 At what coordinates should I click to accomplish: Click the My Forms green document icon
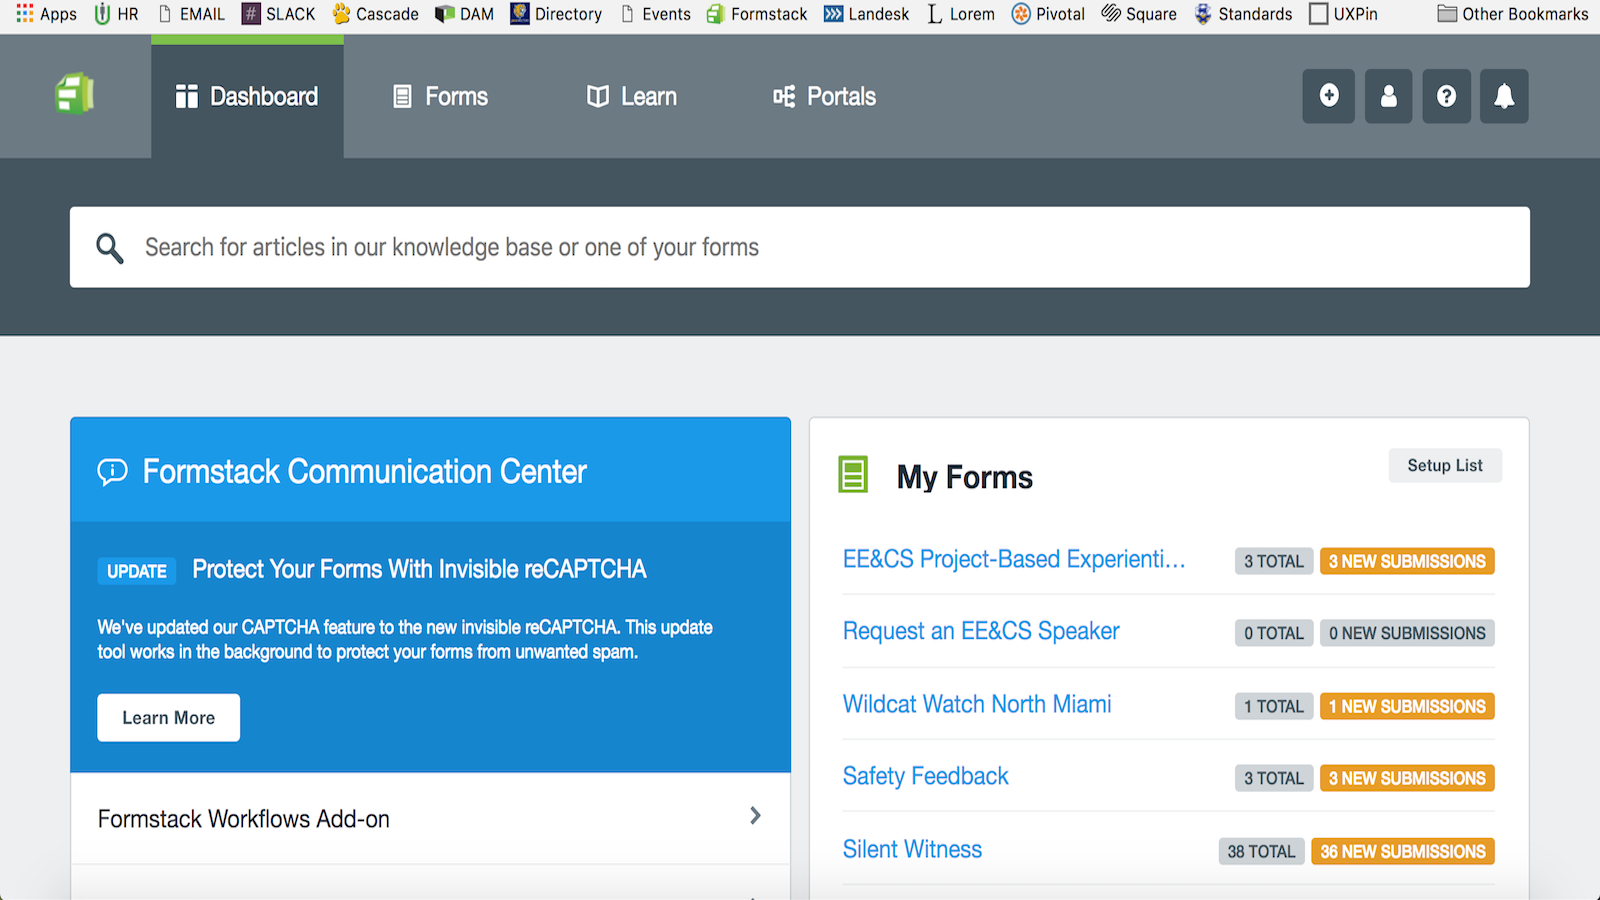coord(853,475)
